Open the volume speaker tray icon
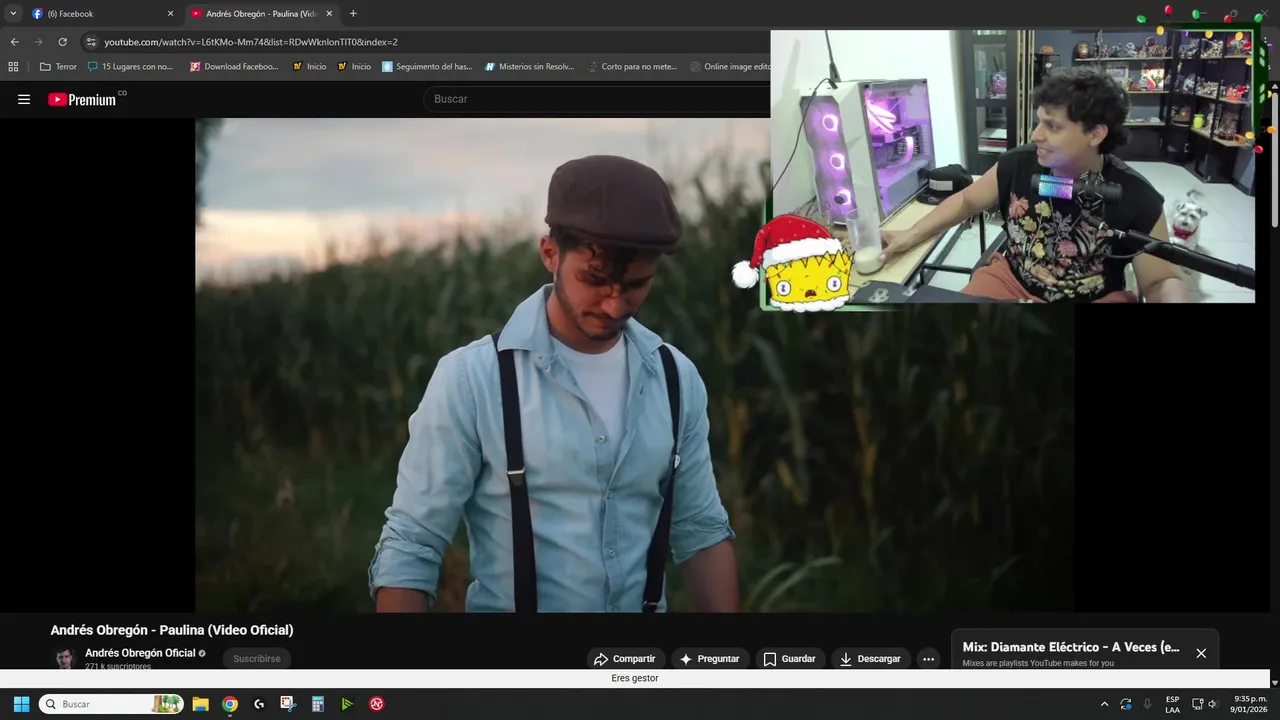This screenshot has height=720, width=1280. tap(1212, 704)
